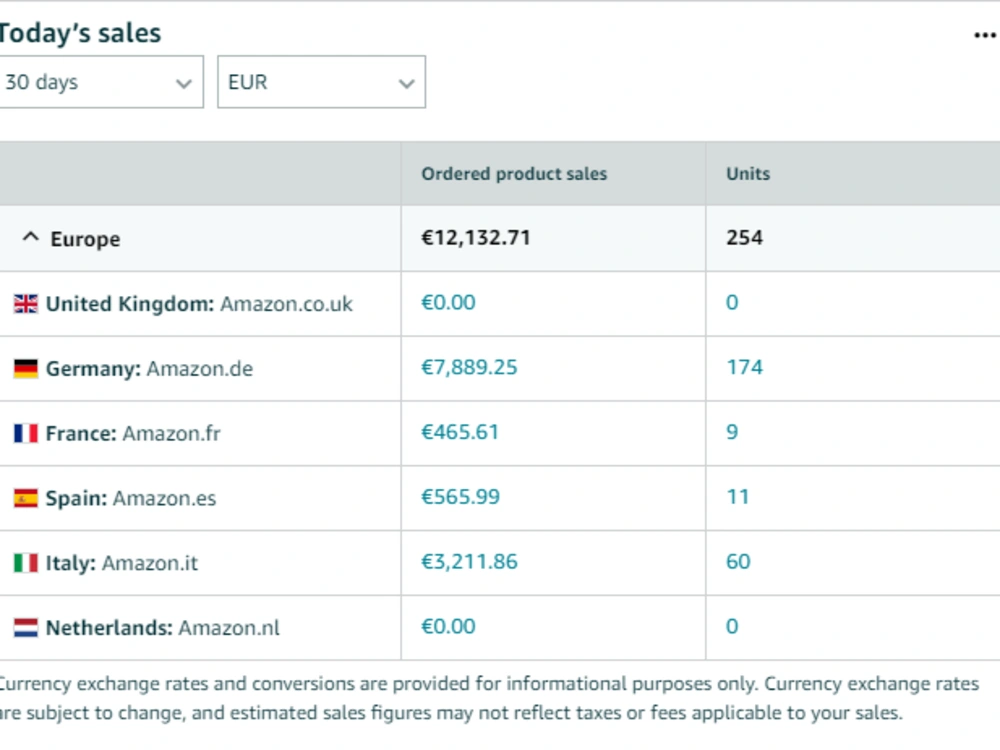1000x750 pixels.
Task: Click the Italy flag icon
Action: (x=26, y=563)
